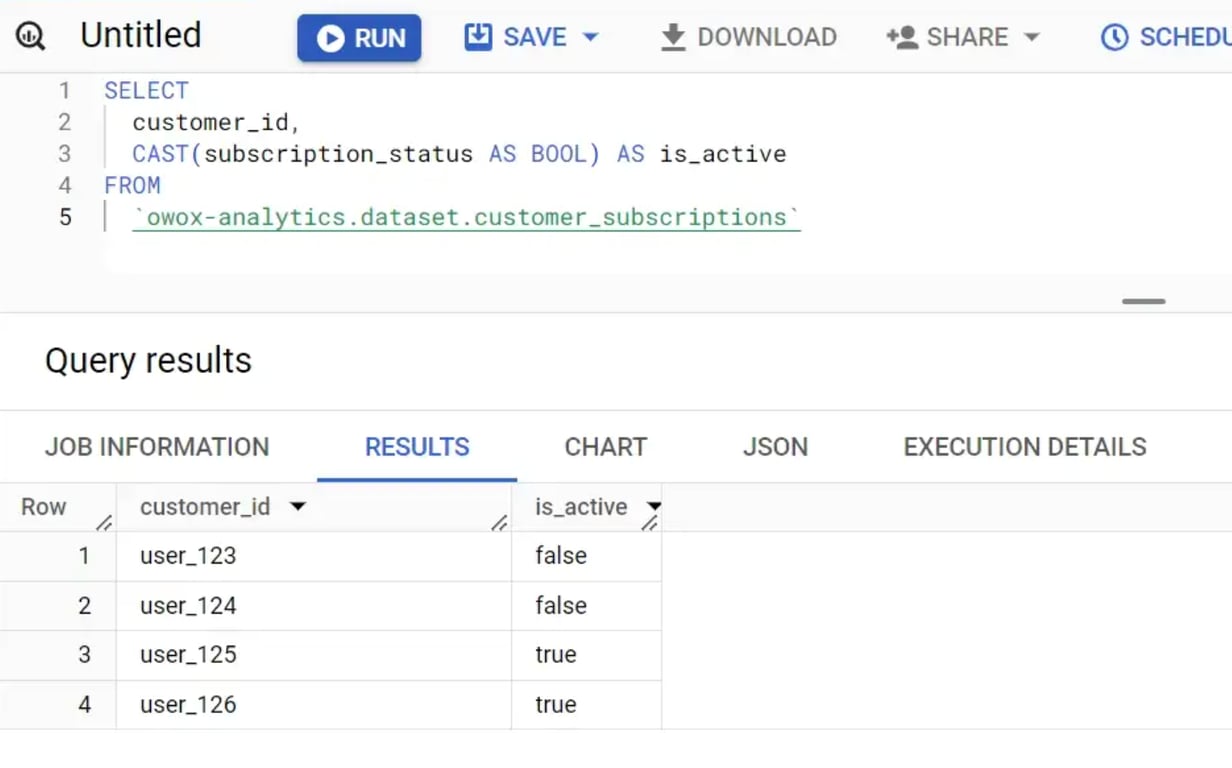
Task: Open the SCHEDULE option
Action: pos(1165,37)
